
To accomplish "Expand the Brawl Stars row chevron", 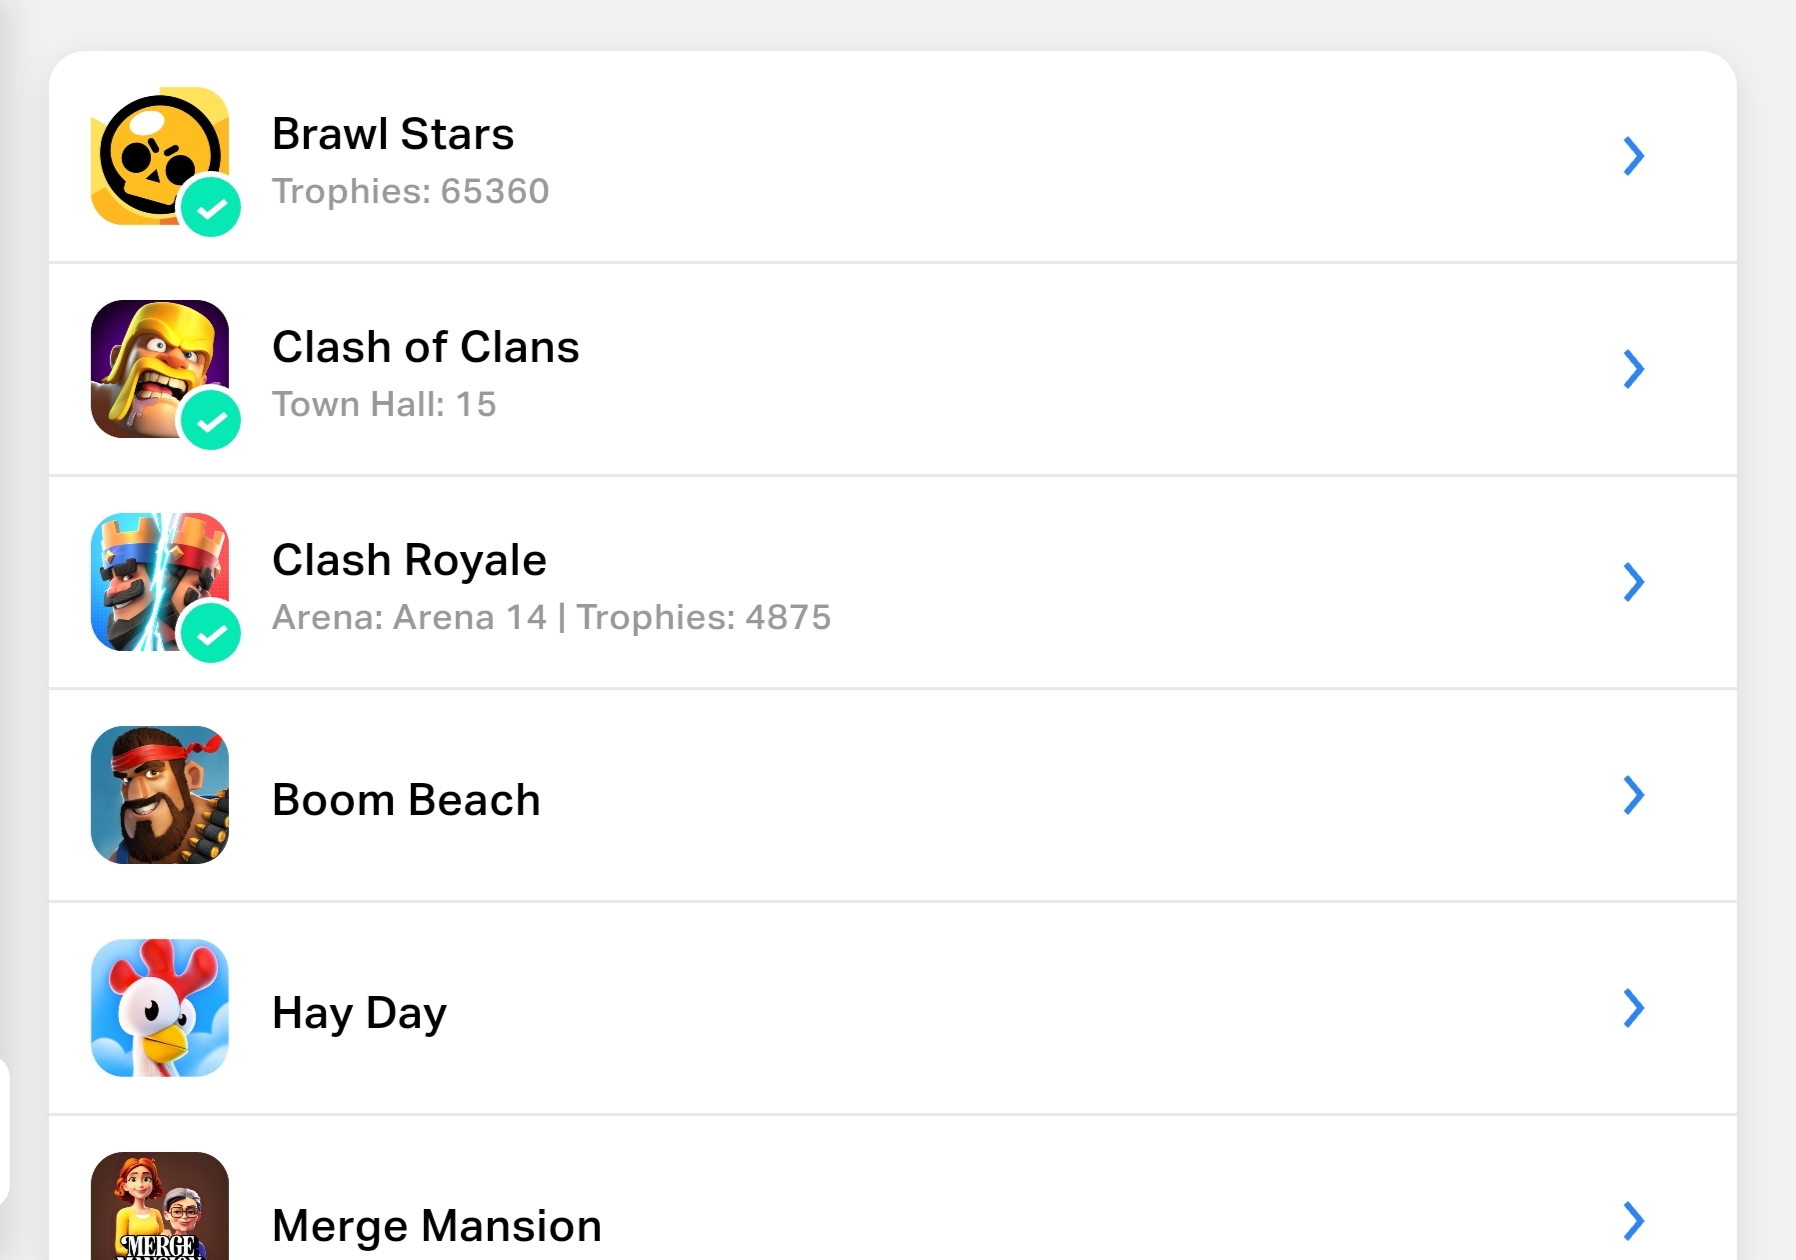I will [1633, 156].
